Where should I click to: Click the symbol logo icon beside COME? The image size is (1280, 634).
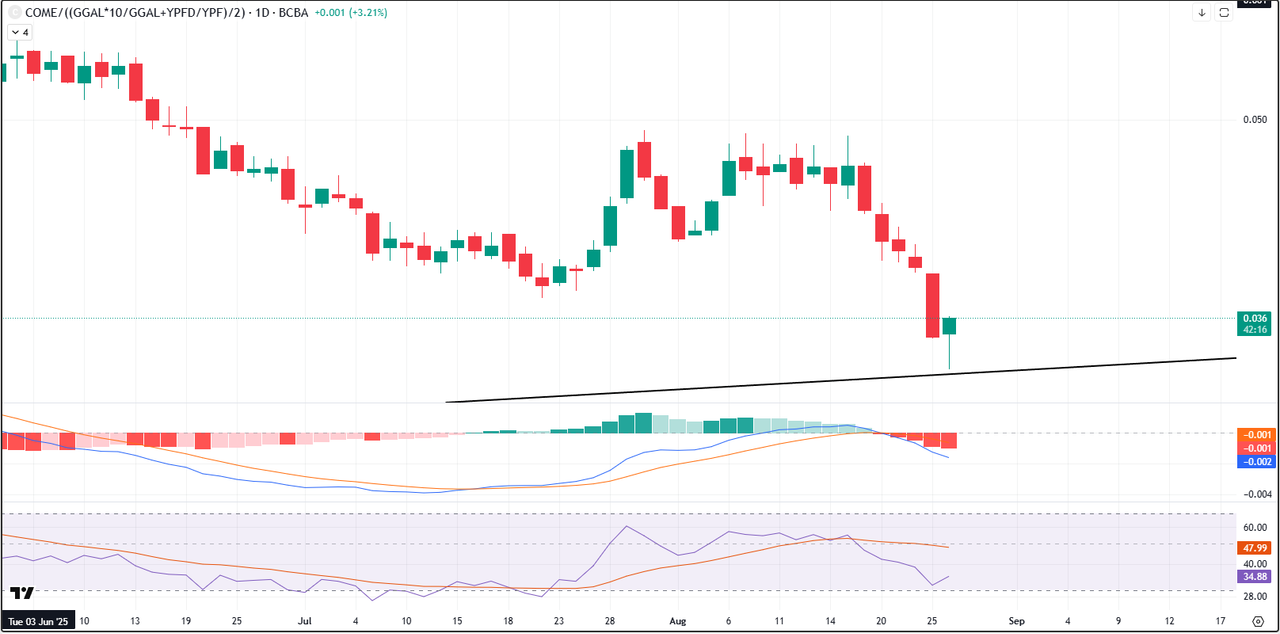[13, 13]
